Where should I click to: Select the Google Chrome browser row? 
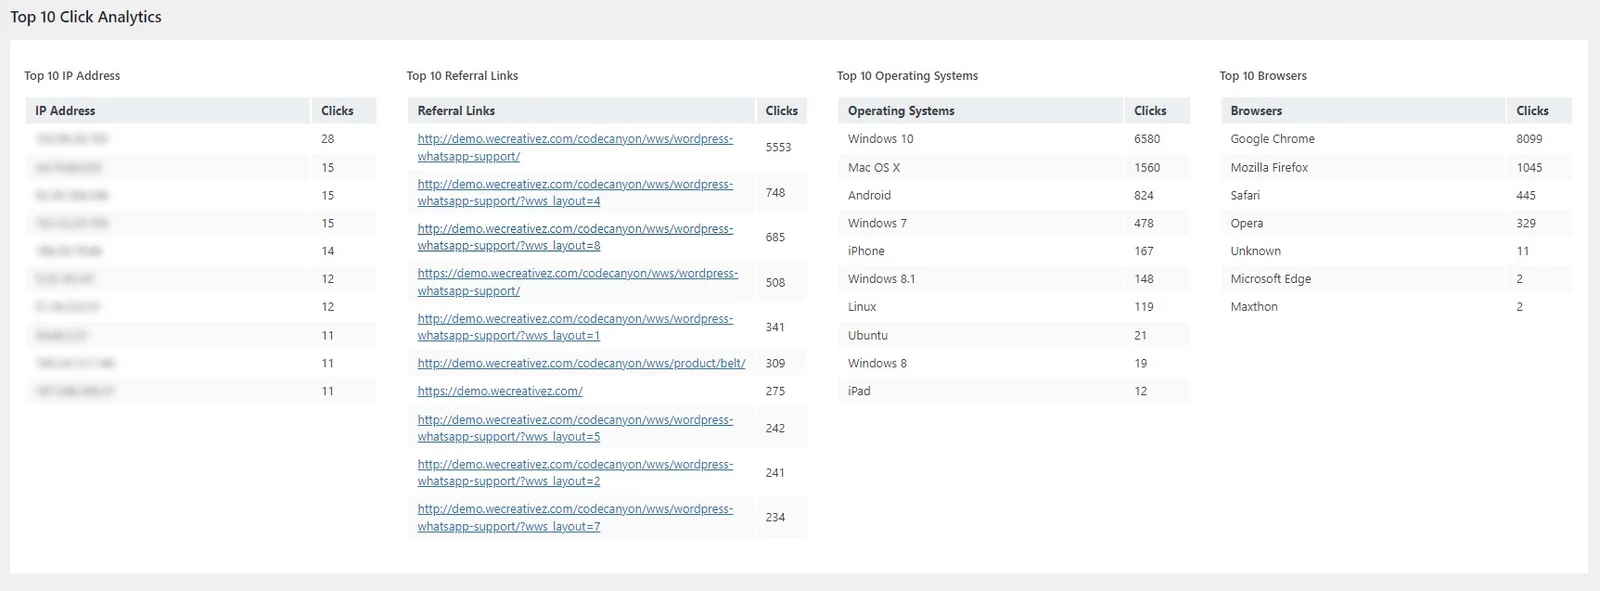(1272, 139)
